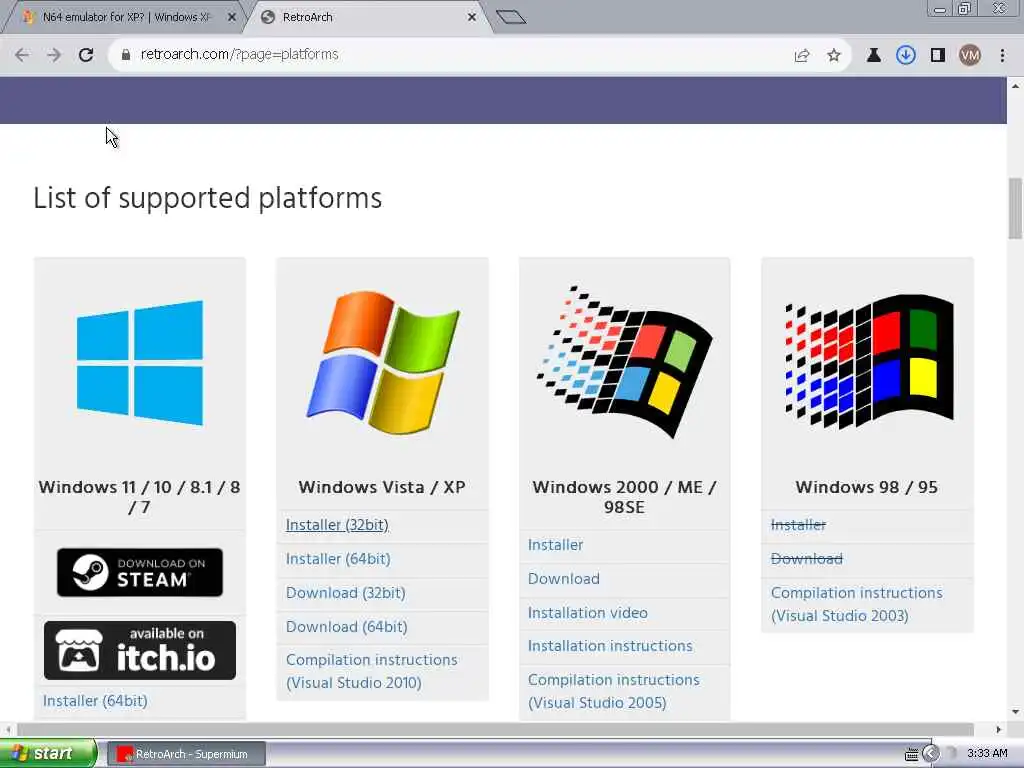1024x768 pixels.
Task: Click the Windows 11 / 10 / 8.1 title
Action: tap(139, 497)
